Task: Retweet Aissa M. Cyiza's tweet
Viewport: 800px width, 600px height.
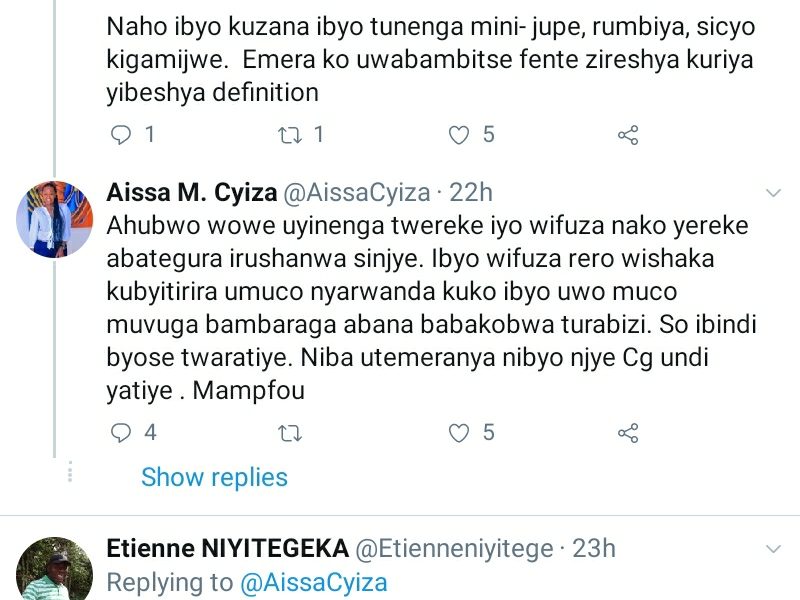Action: [290, 433]
